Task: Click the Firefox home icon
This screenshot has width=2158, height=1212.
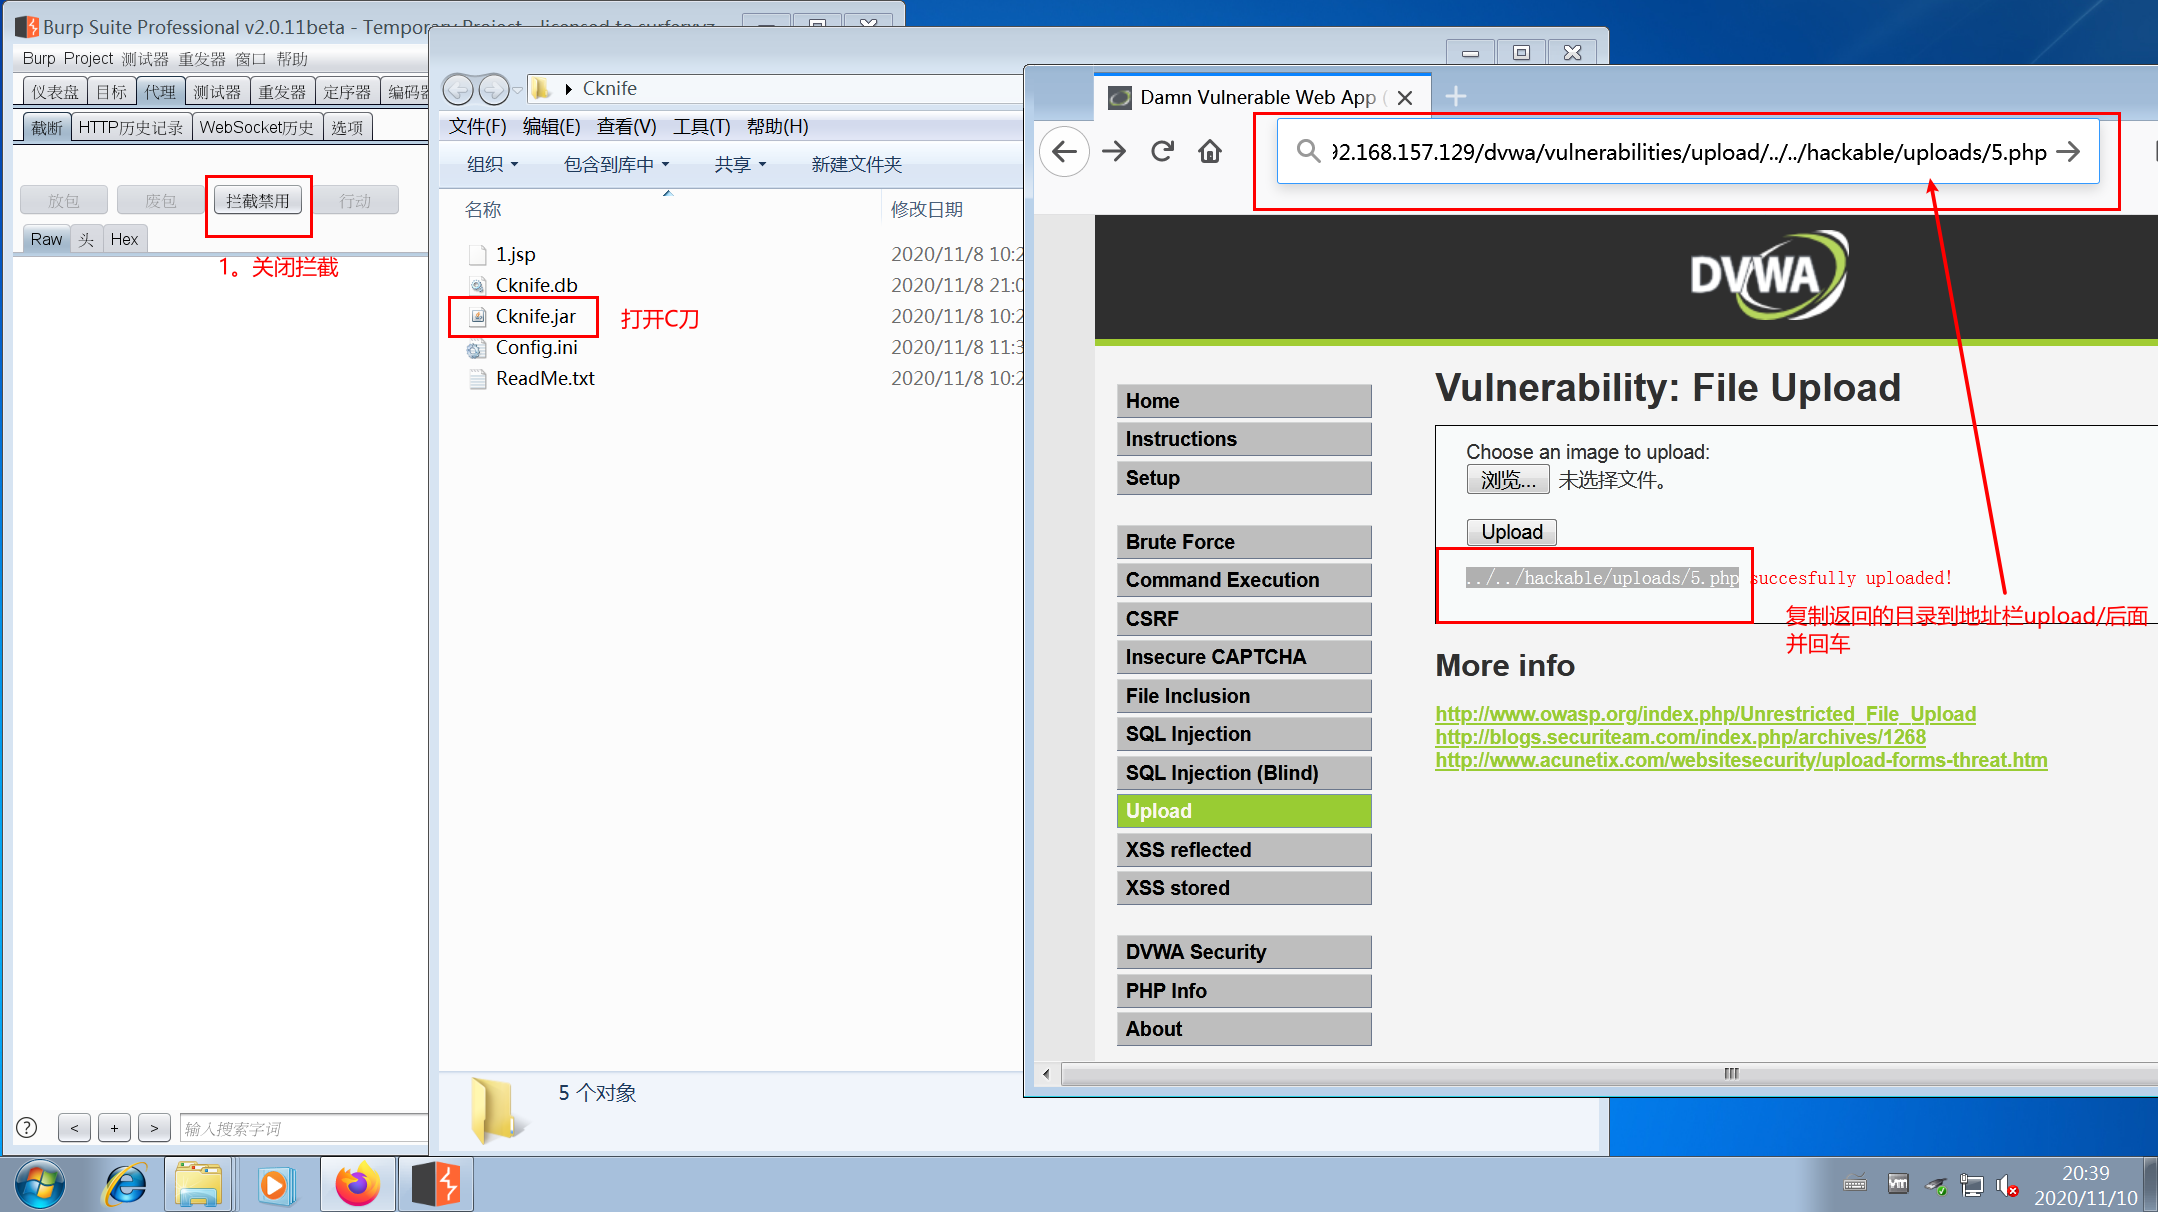Action: (x=1210, y=152)
